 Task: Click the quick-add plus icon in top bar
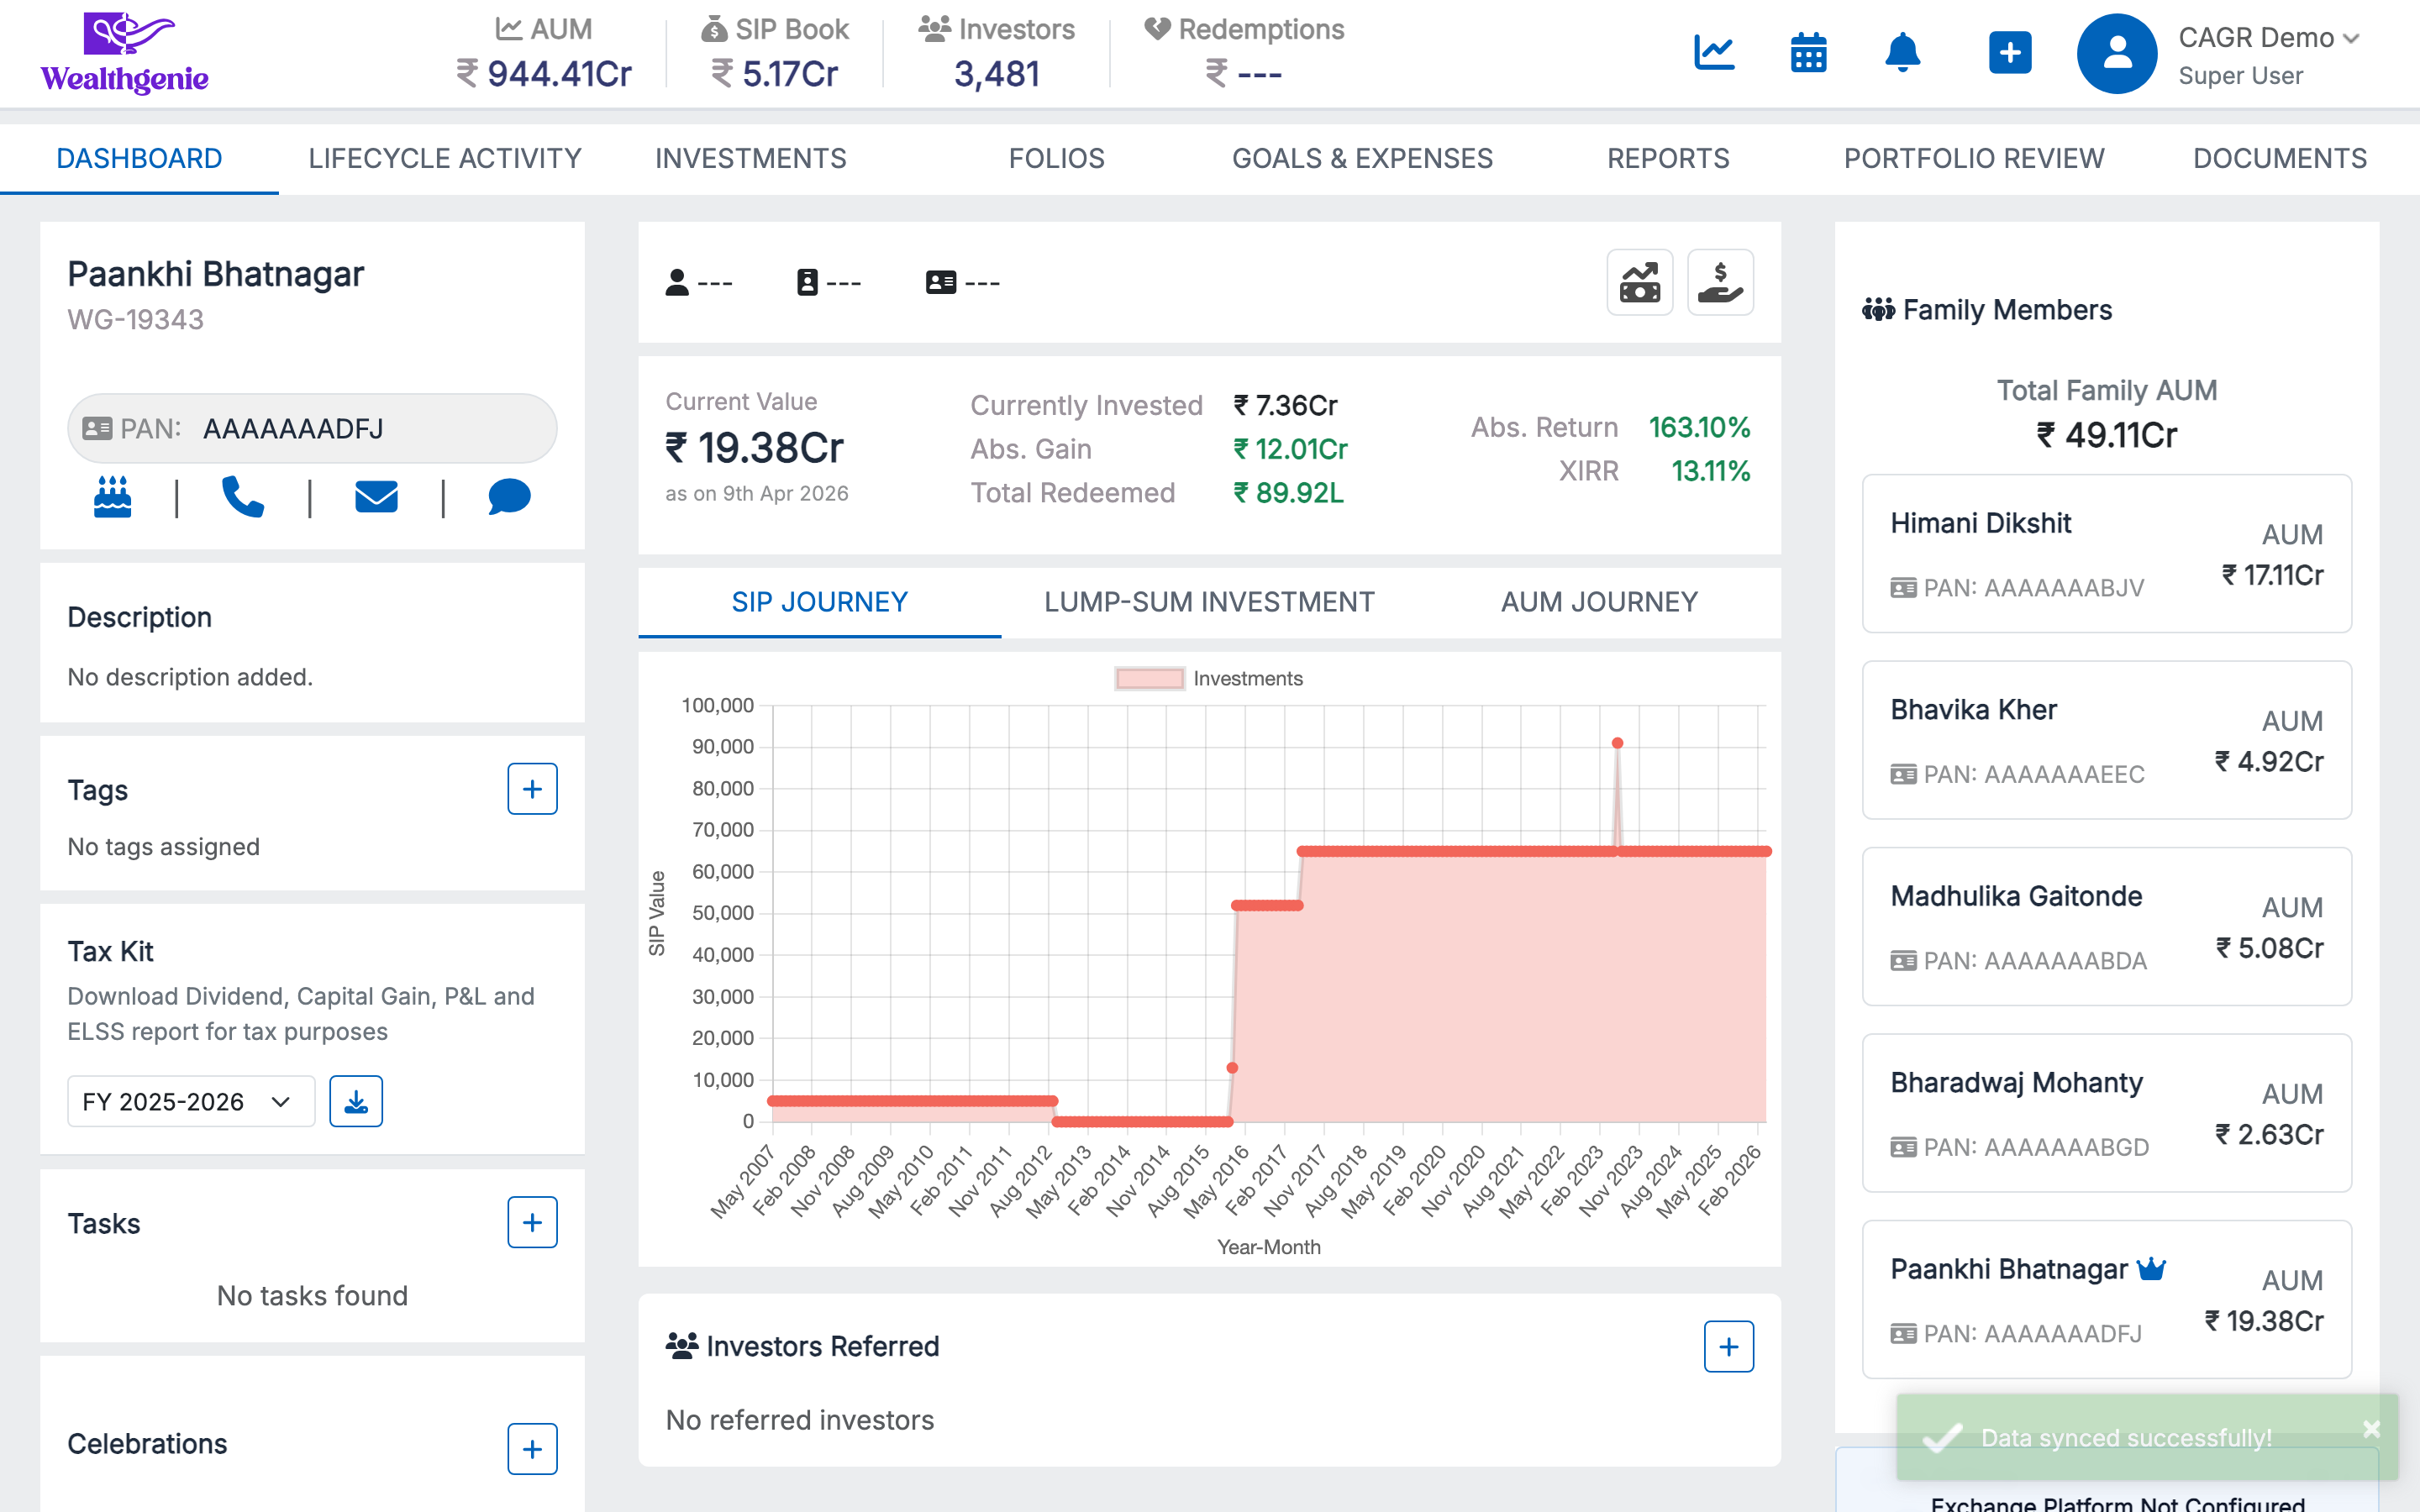(2010, 54)
